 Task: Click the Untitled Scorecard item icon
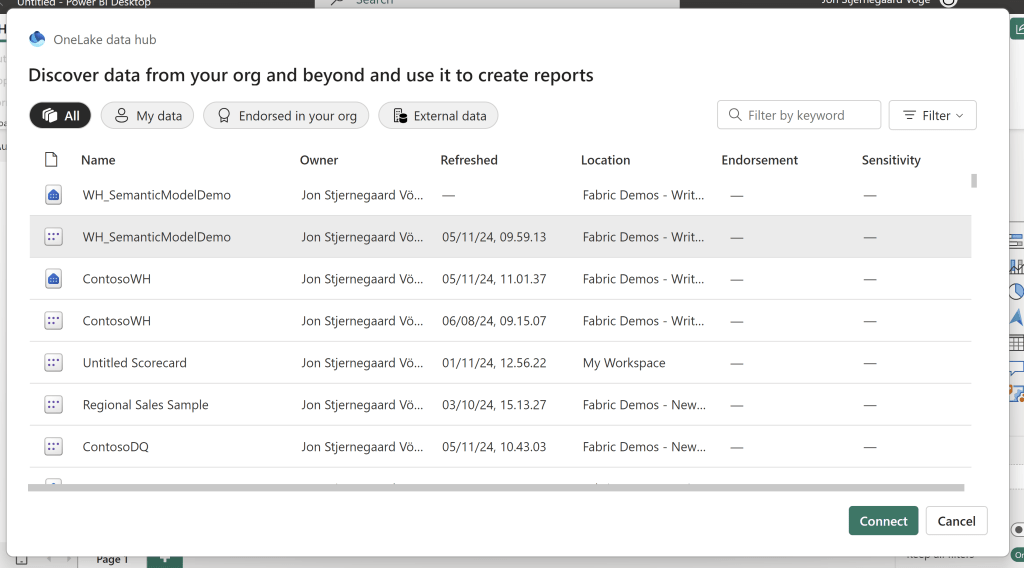54,363
